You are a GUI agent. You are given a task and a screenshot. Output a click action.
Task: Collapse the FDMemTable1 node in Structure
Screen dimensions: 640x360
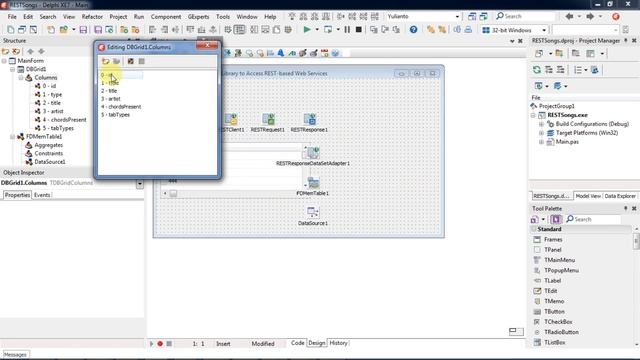(12, 137)
